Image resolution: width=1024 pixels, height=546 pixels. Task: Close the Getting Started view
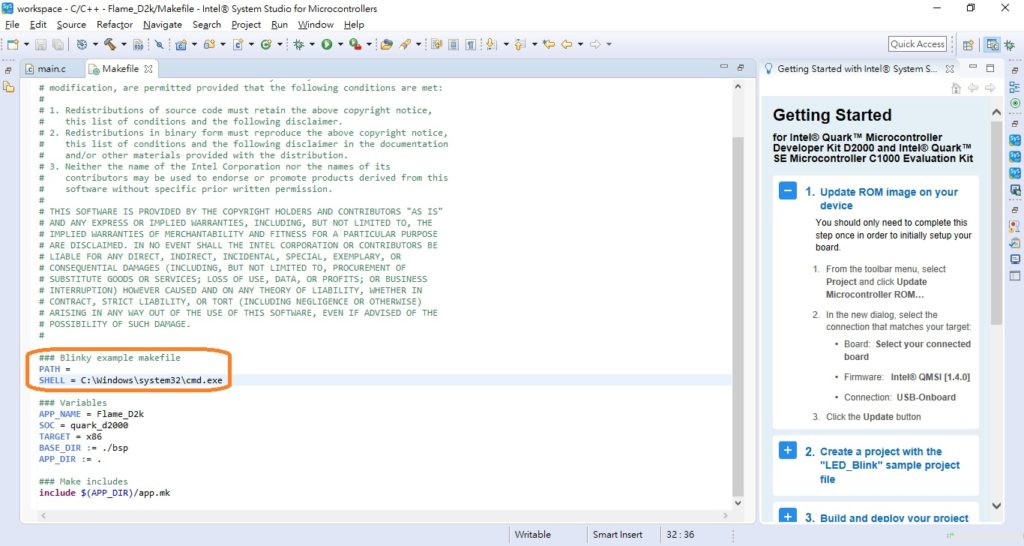pyautogui.click(x=950, y=69)
